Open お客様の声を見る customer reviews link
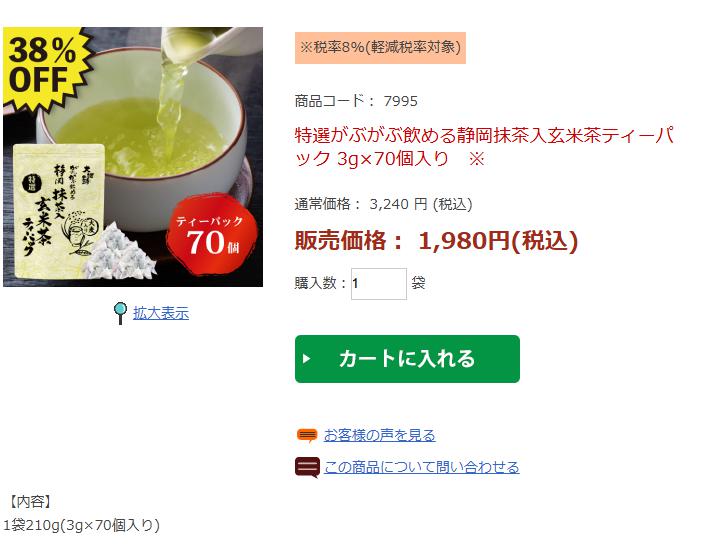Screen dimensions: 708x545 [x=380, y=435]
